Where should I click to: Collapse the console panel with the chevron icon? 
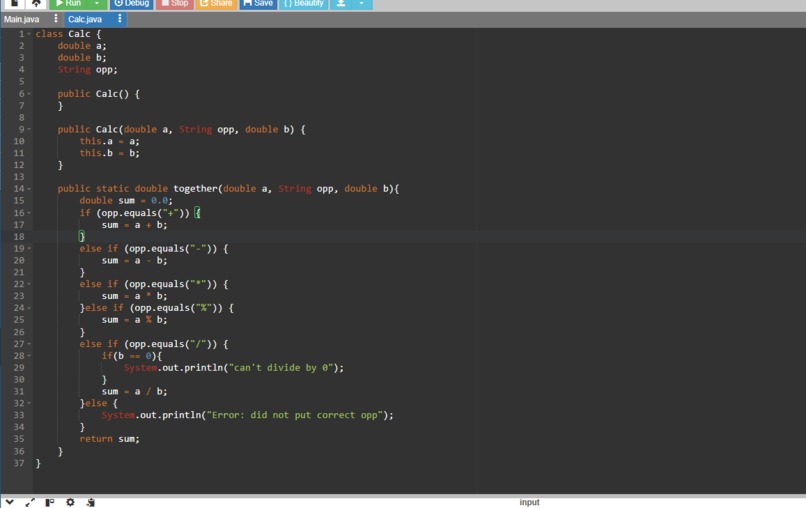coord(9,502)
